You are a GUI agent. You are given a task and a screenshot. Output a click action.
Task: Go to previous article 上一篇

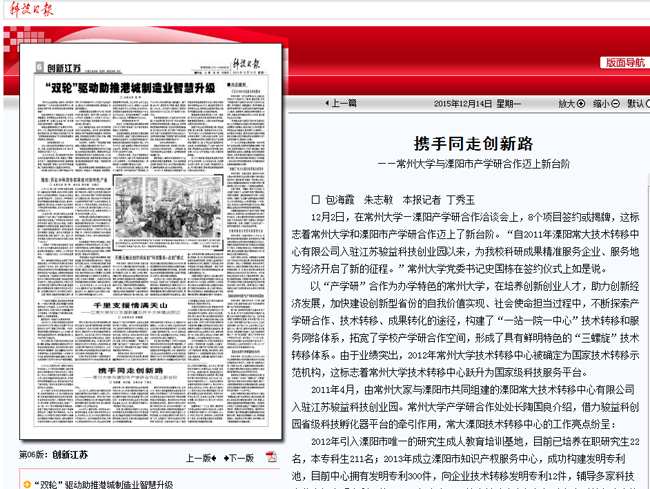[x=340, y=103]
